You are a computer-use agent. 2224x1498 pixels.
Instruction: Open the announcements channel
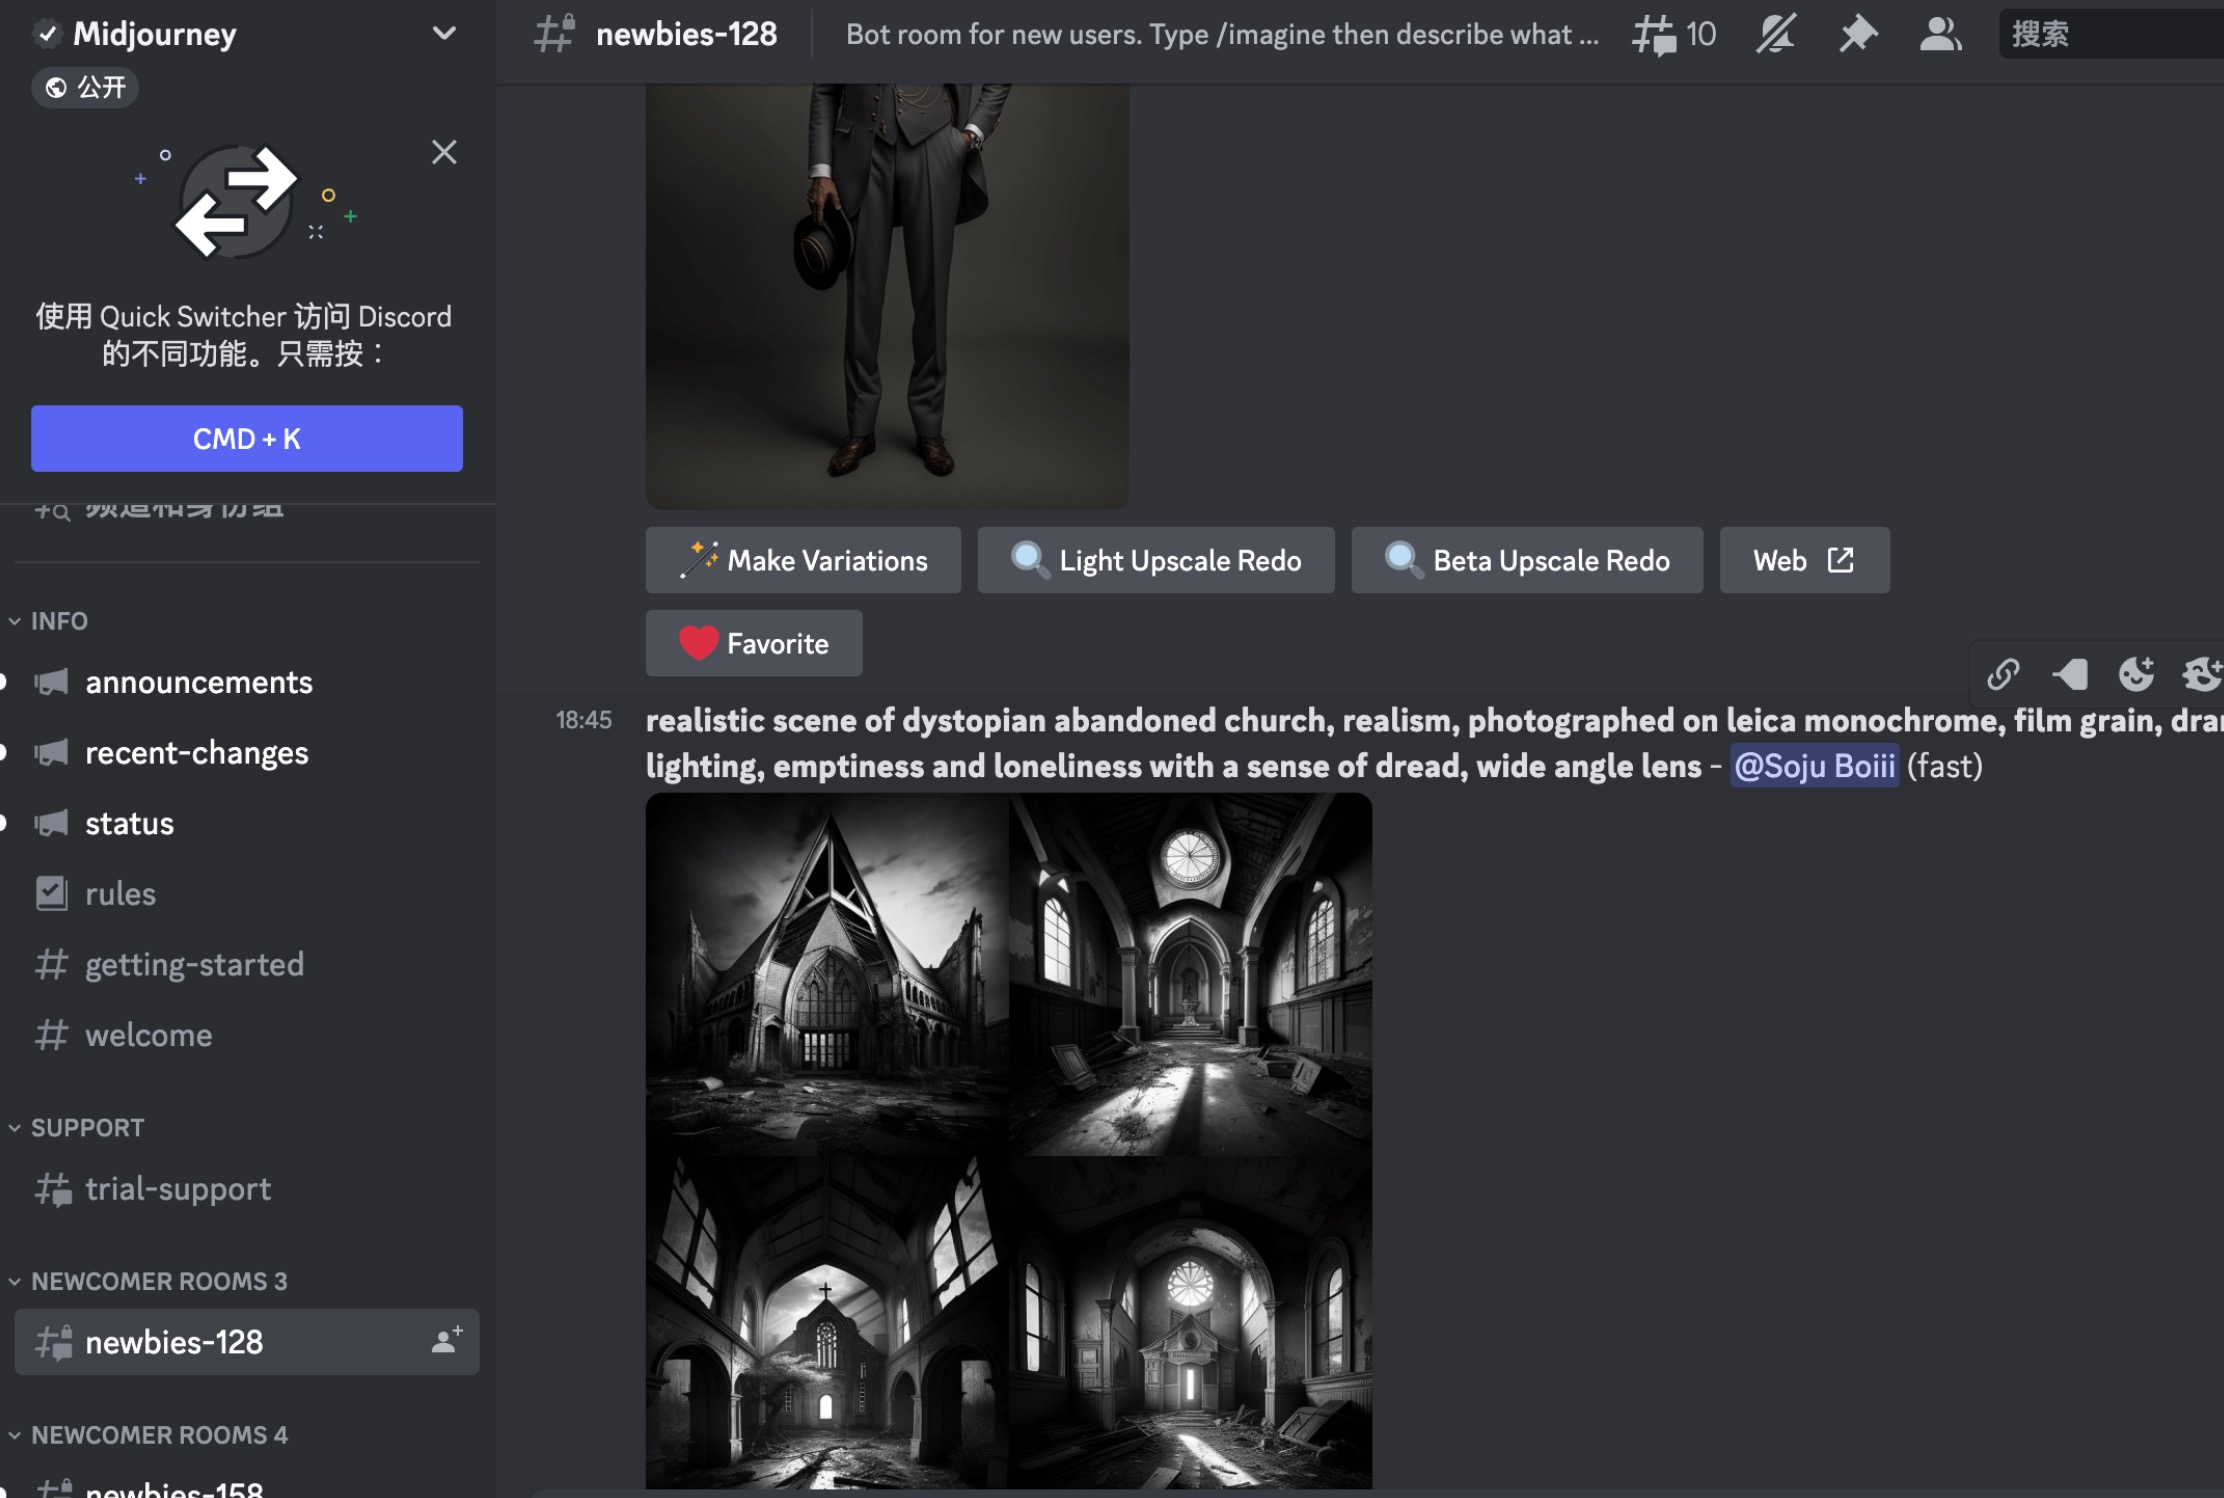(198, 682)
